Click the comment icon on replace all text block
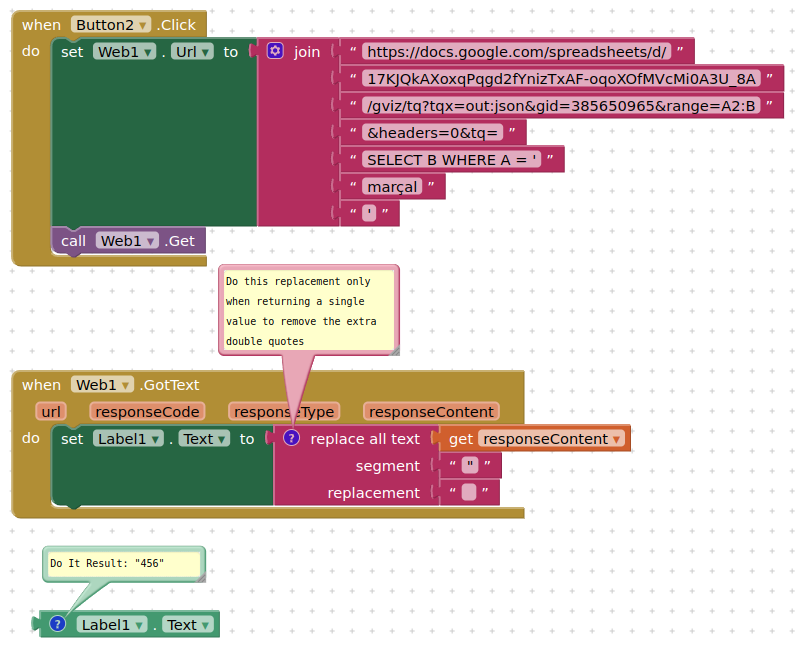The image size is (795, 646). click(291, 438)
